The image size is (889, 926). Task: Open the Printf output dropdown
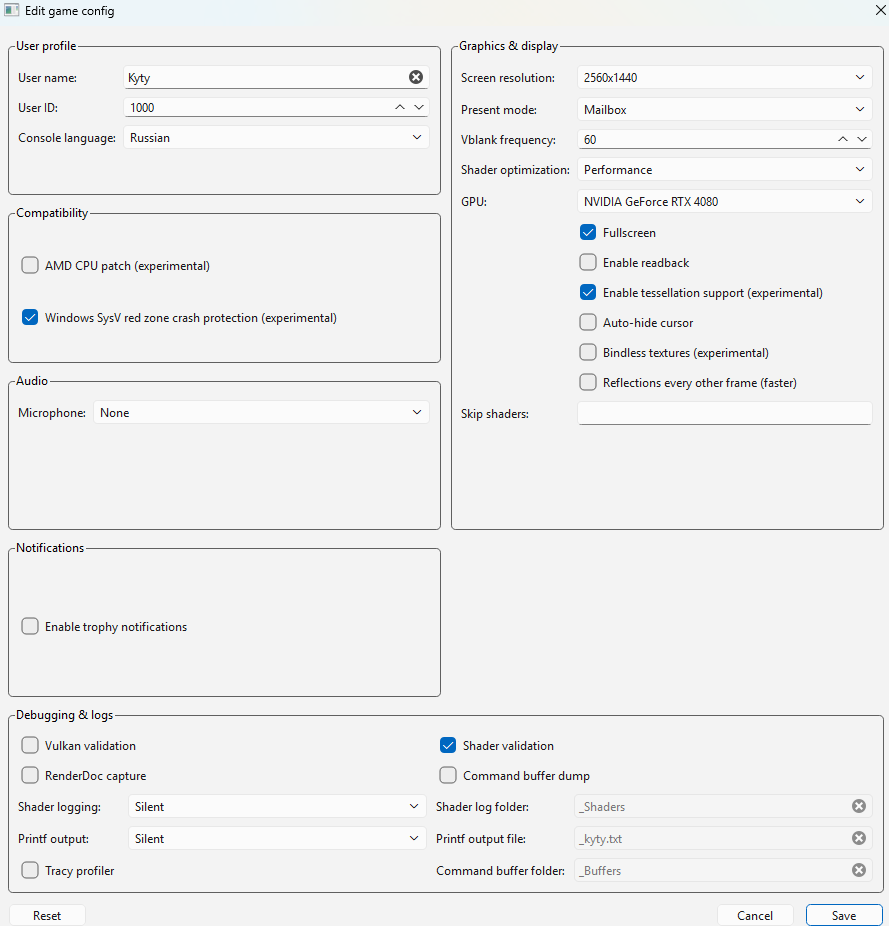pos(277,839)
